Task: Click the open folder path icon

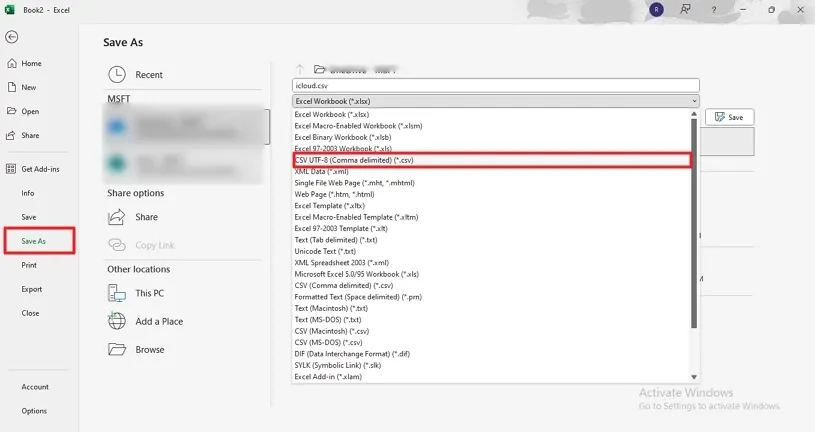Action: tap(319, 69)
